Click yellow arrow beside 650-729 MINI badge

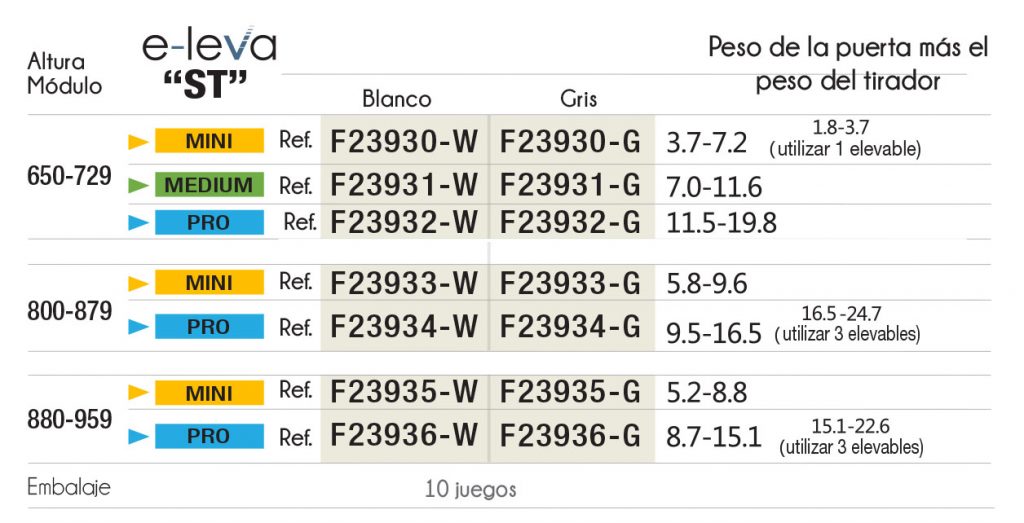pos(138,143)
